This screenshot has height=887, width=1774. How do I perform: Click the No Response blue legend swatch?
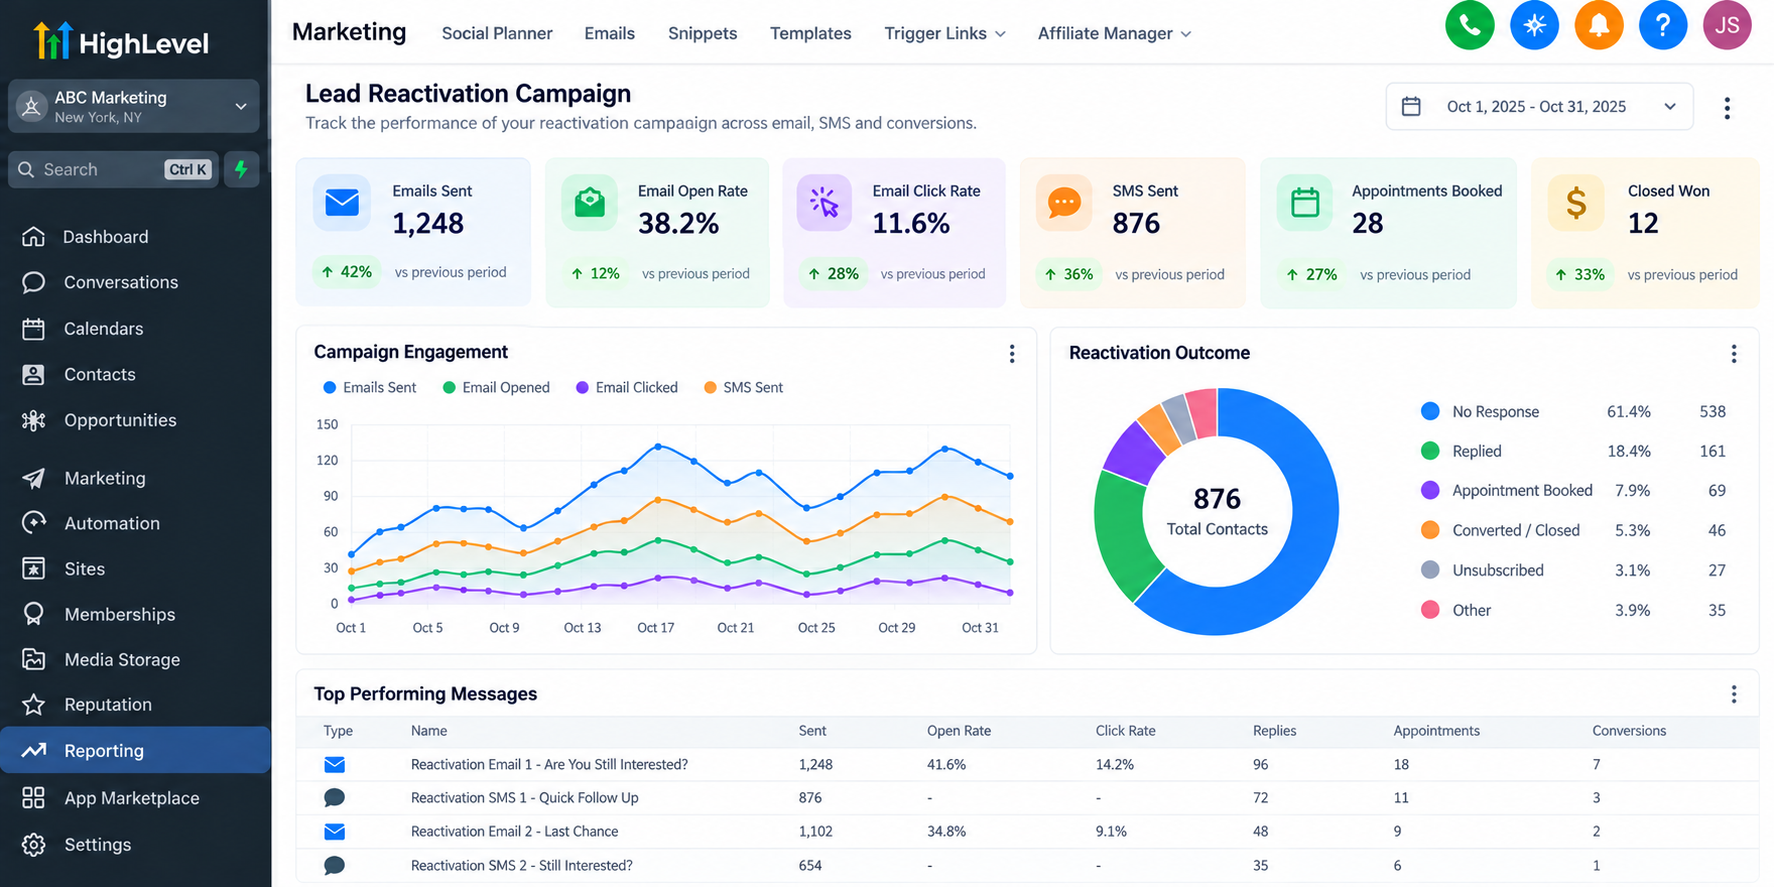[1430, 411]
